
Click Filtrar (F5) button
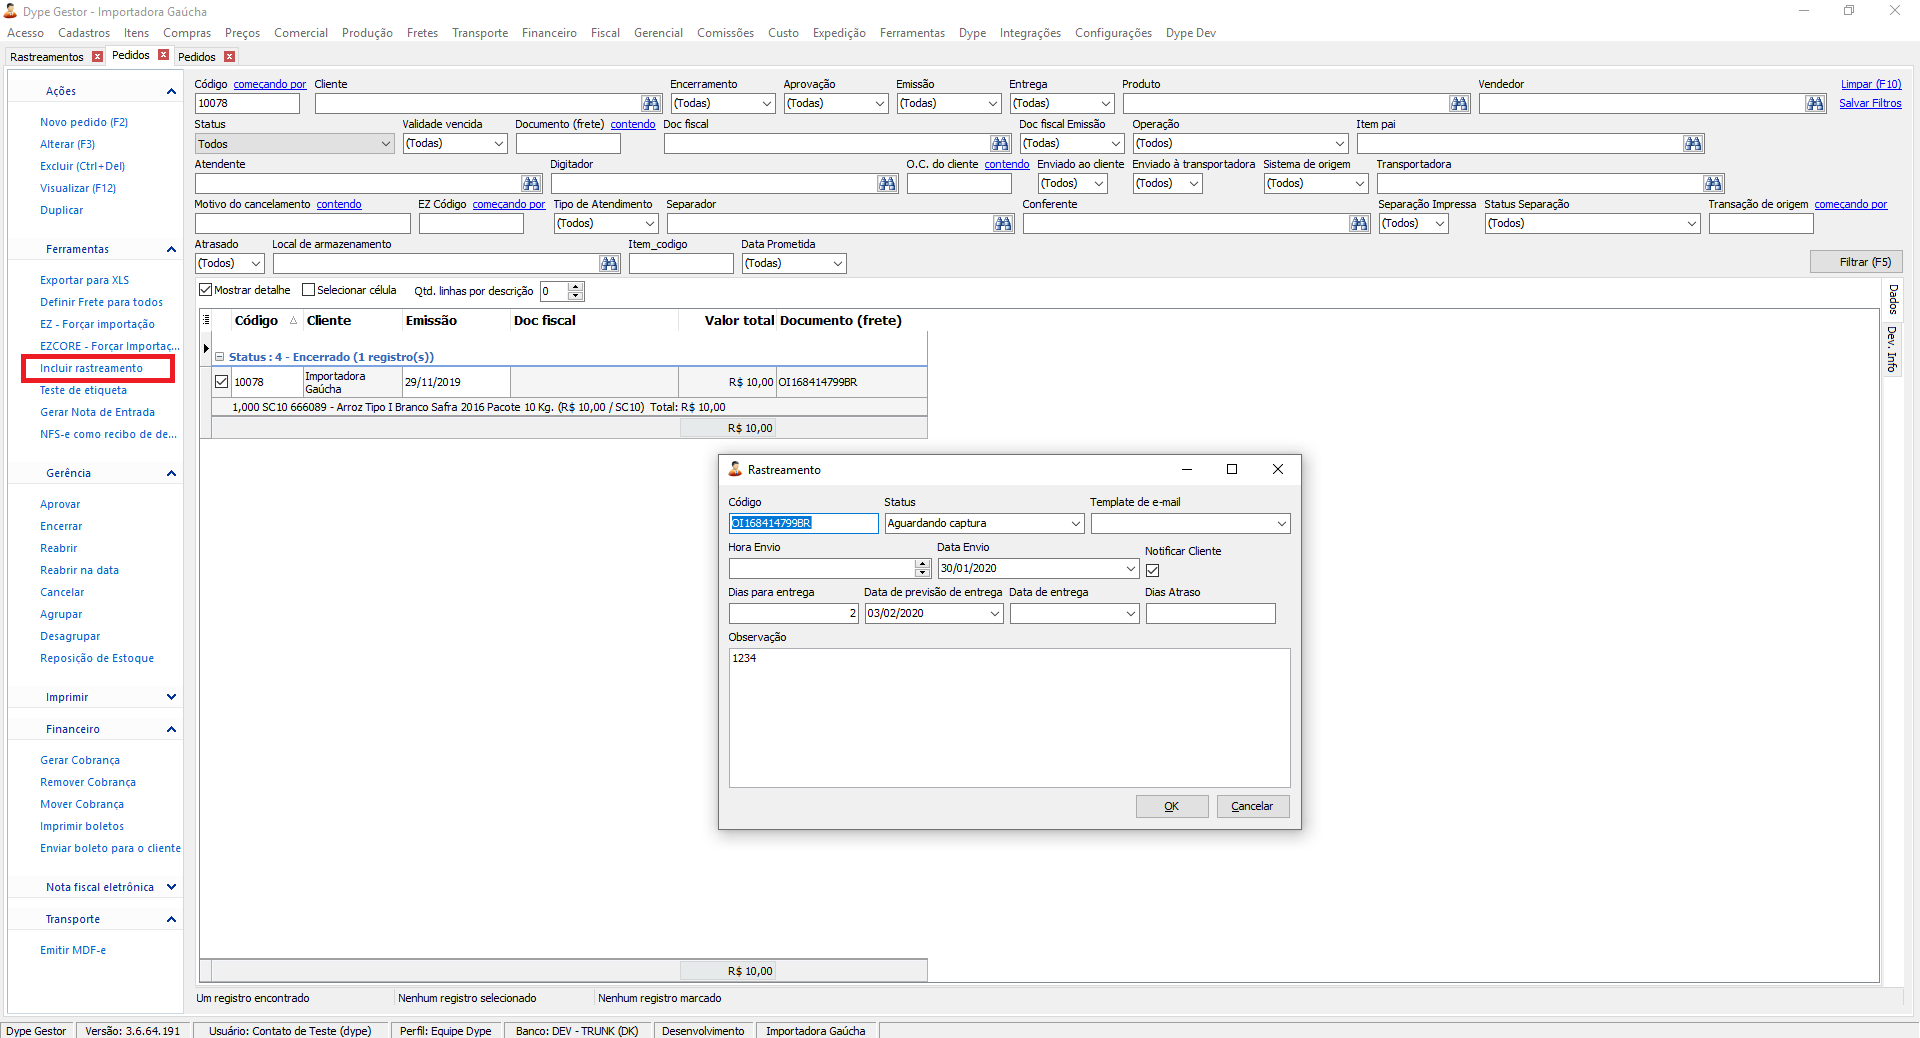1856,262
